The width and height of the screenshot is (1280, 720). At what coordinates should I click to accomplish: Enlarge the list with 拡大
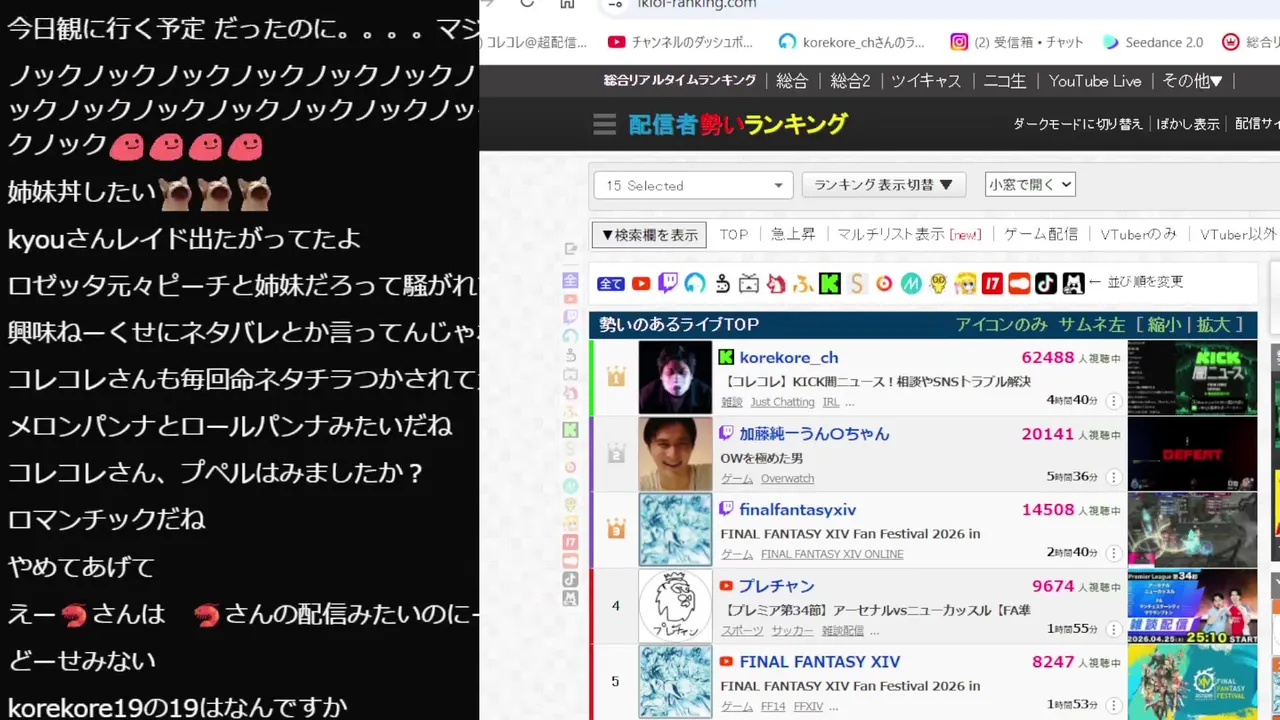1213,324
